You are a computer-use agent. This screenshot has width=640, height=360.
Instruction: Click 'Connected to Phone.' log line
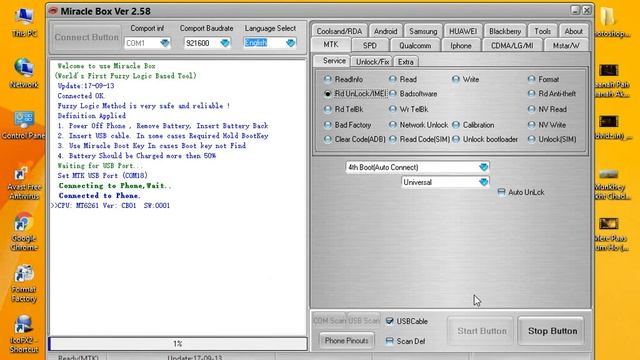pos(99,196)
